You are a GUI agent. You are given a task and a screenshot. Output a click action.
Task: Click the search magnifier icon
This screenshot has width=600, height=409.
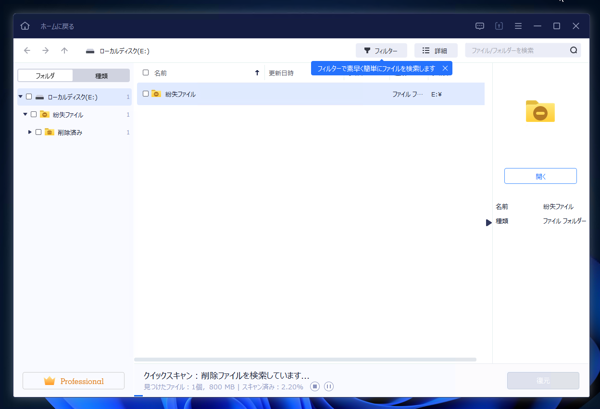tap(573, 50)
